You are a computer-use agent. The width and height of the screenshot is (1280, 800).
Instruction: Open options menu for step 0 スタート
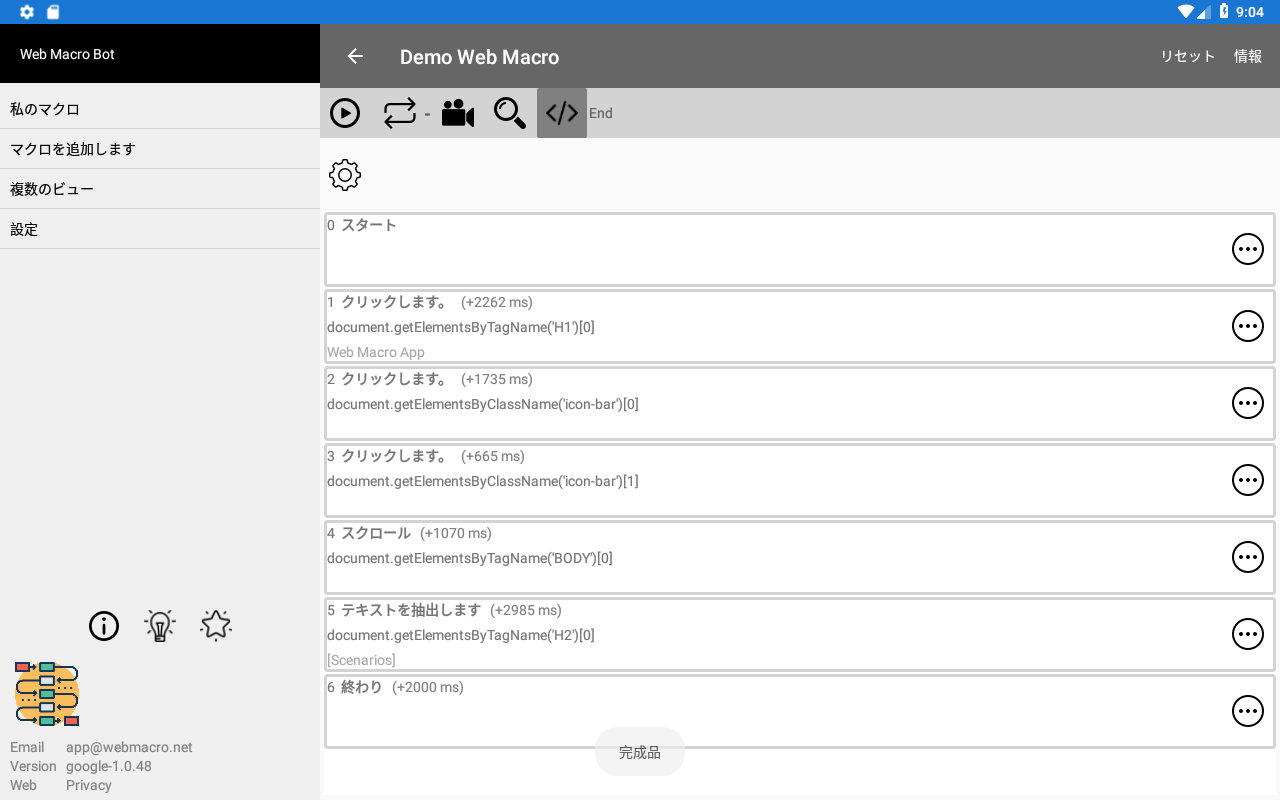1248,249
